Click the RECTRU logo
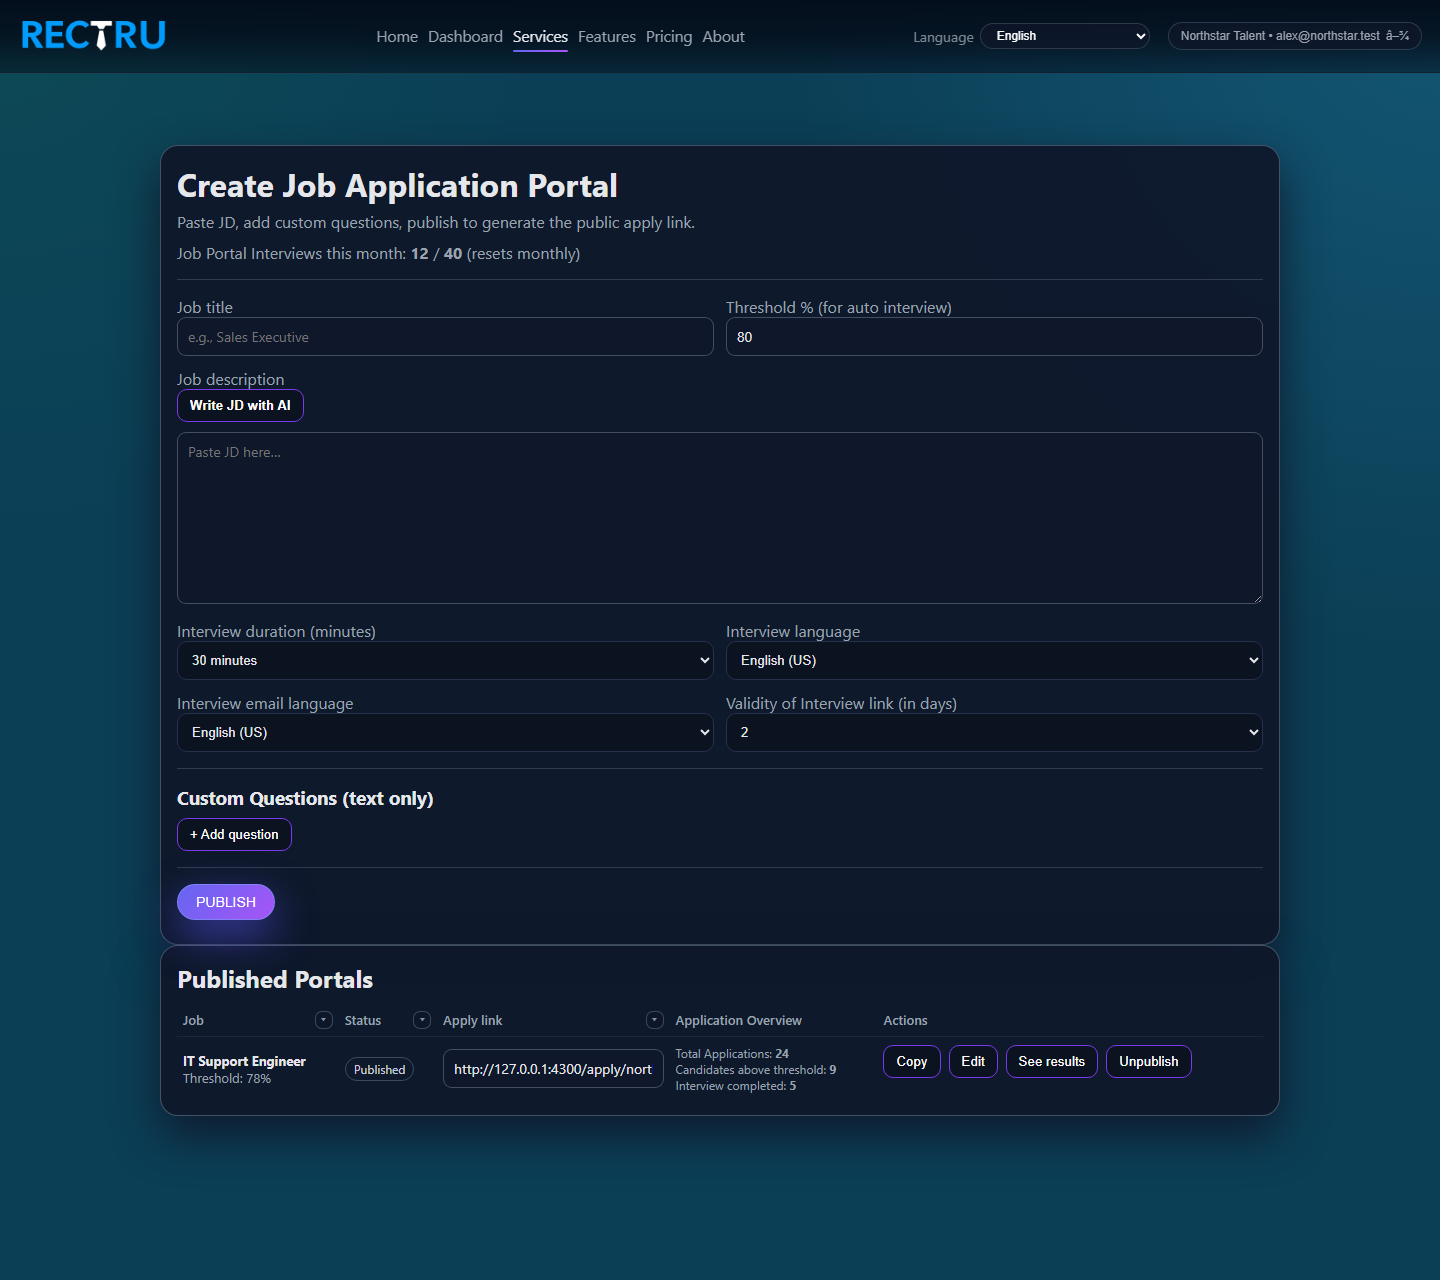The width and height of the screenshot is (1440, 1280). (x=93, y=35)
